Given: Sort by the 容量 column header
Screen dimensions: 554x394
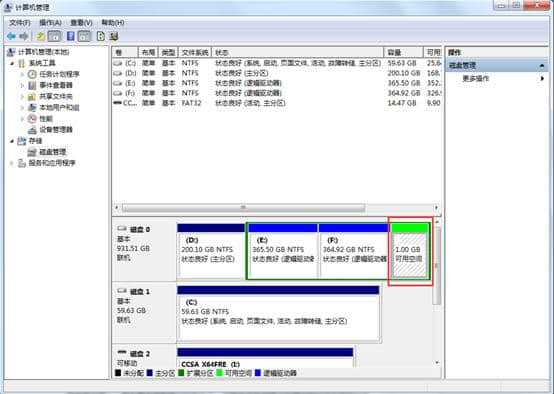Looking at the screenshot, I should coord(403,53).
